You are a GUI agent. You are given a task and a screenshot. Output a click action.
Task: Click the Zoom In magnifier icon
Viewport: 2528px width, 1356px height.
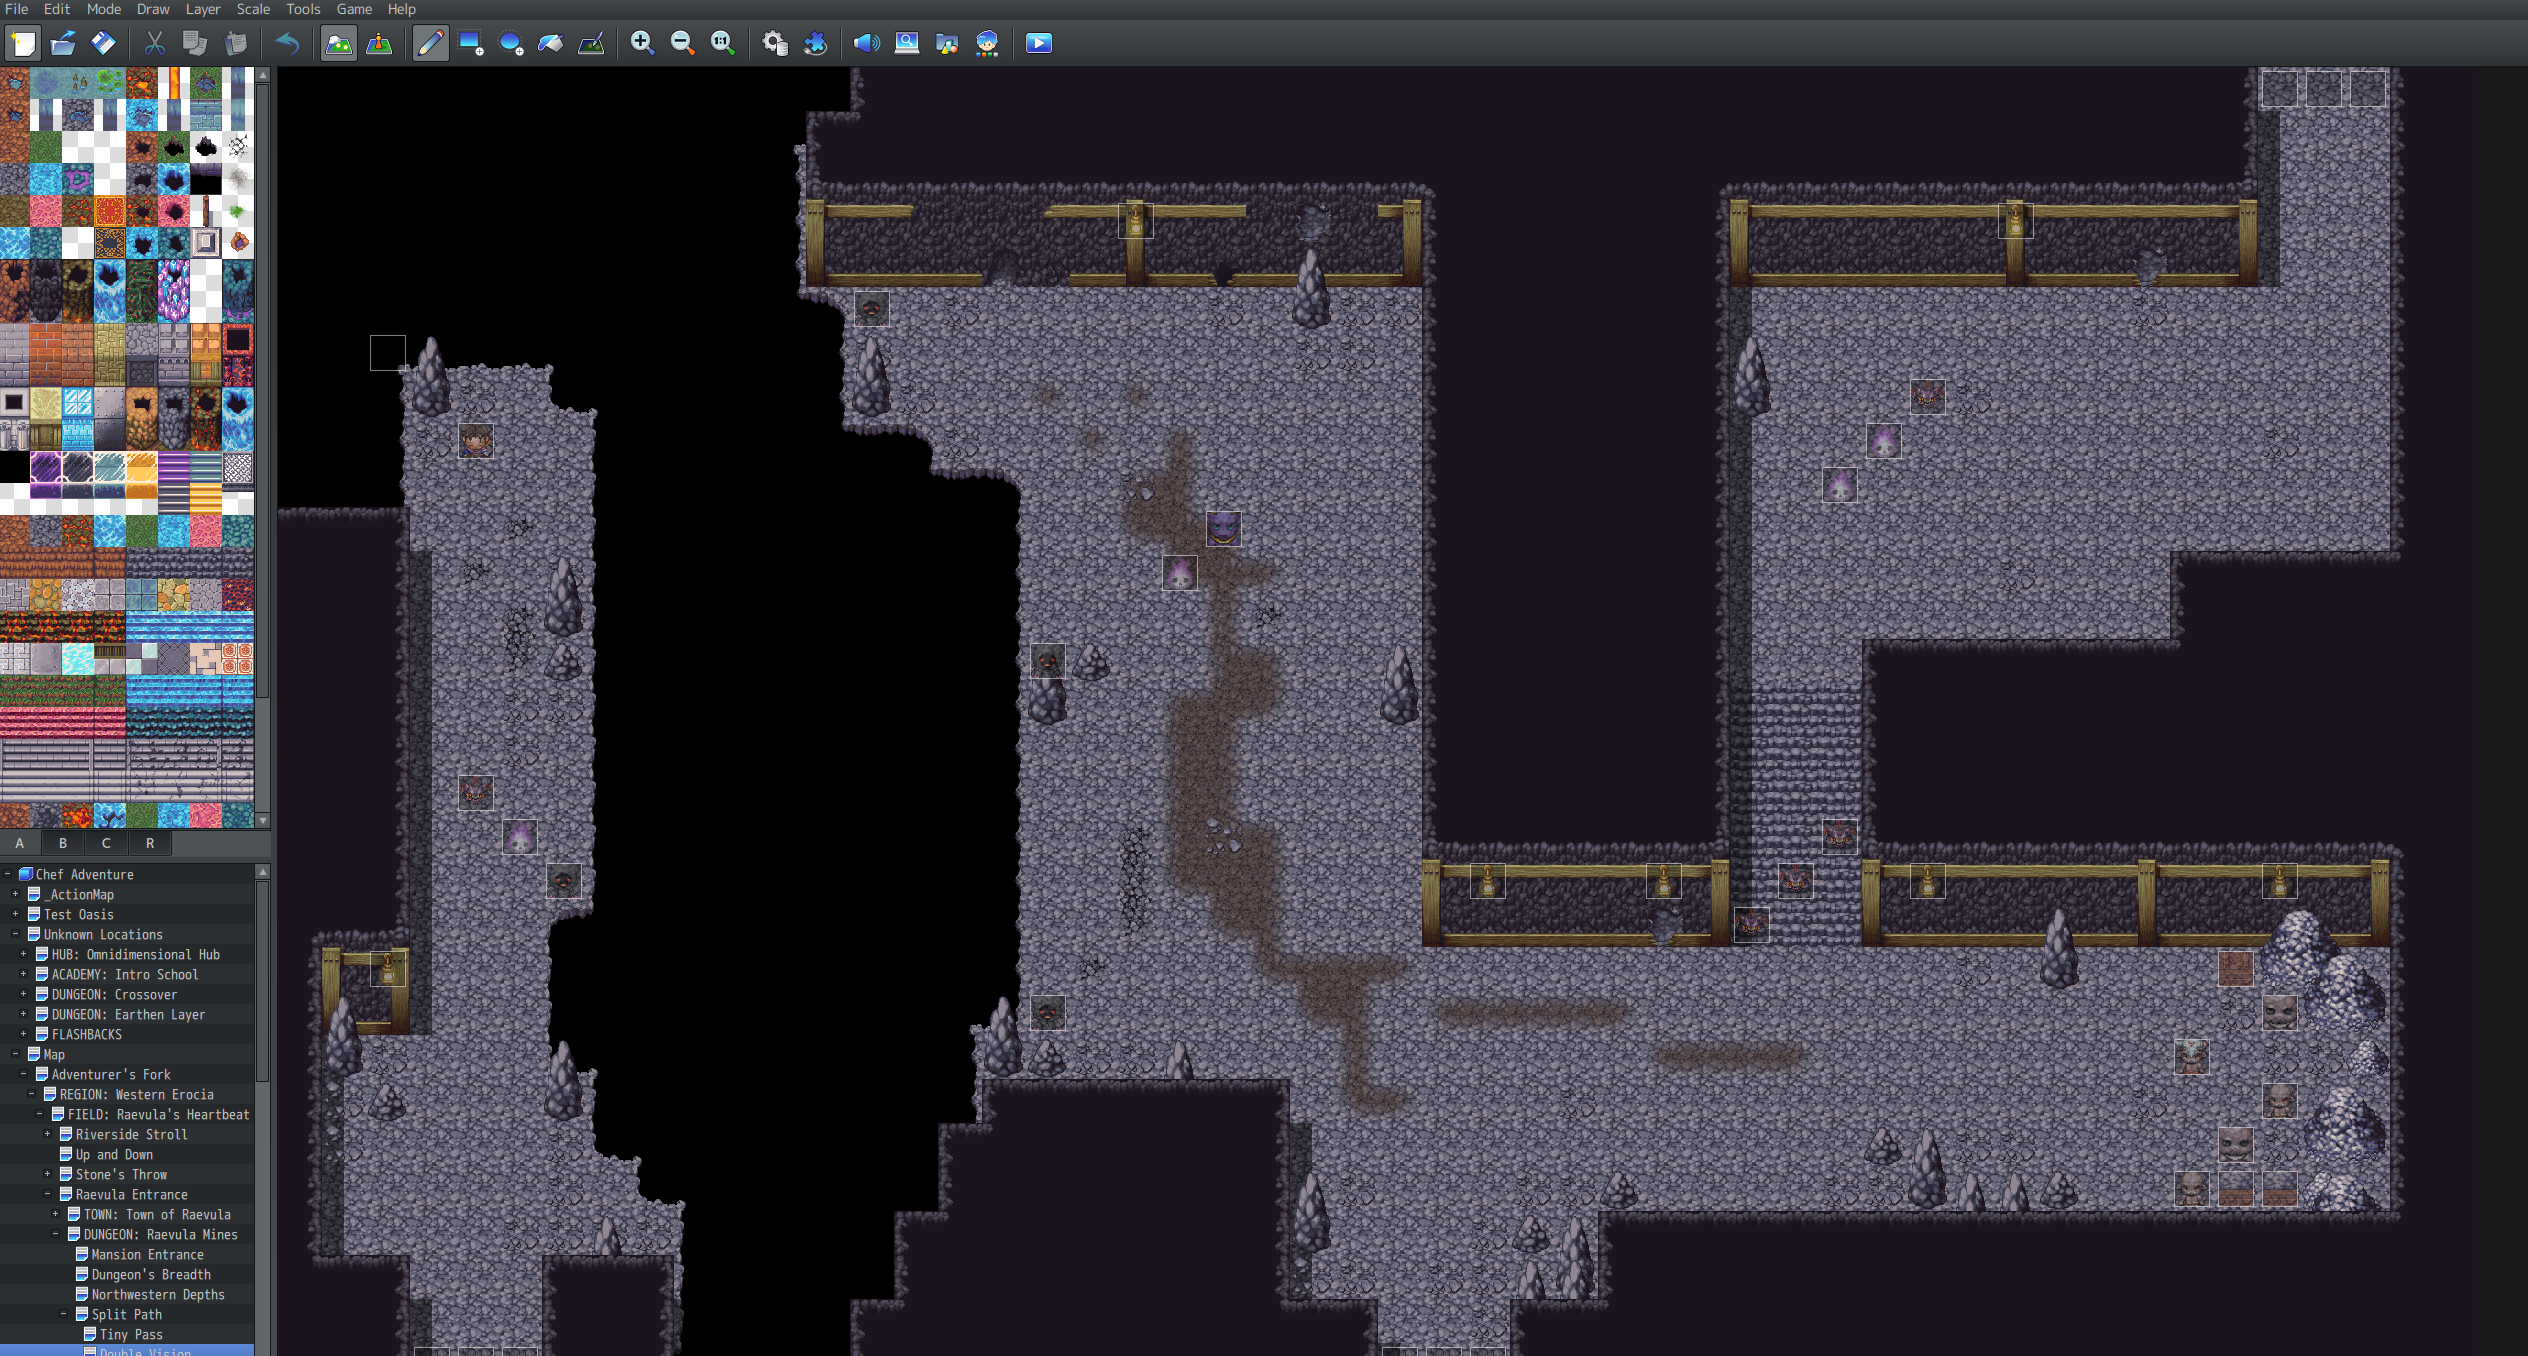tap(642, 43)
